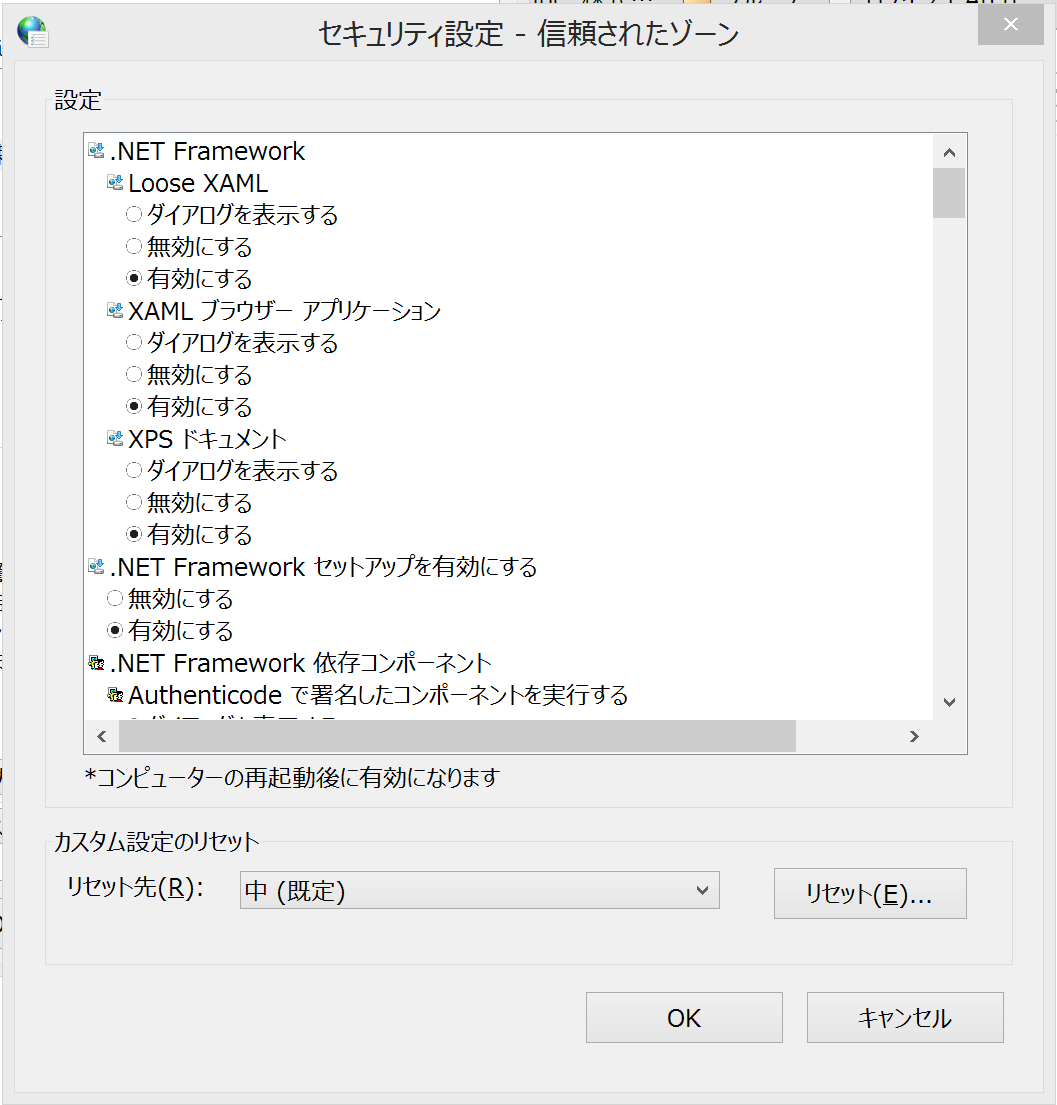Click the horizontal scrollbar right arrow
This screenshot has width=1057, height=1105.
914,736
